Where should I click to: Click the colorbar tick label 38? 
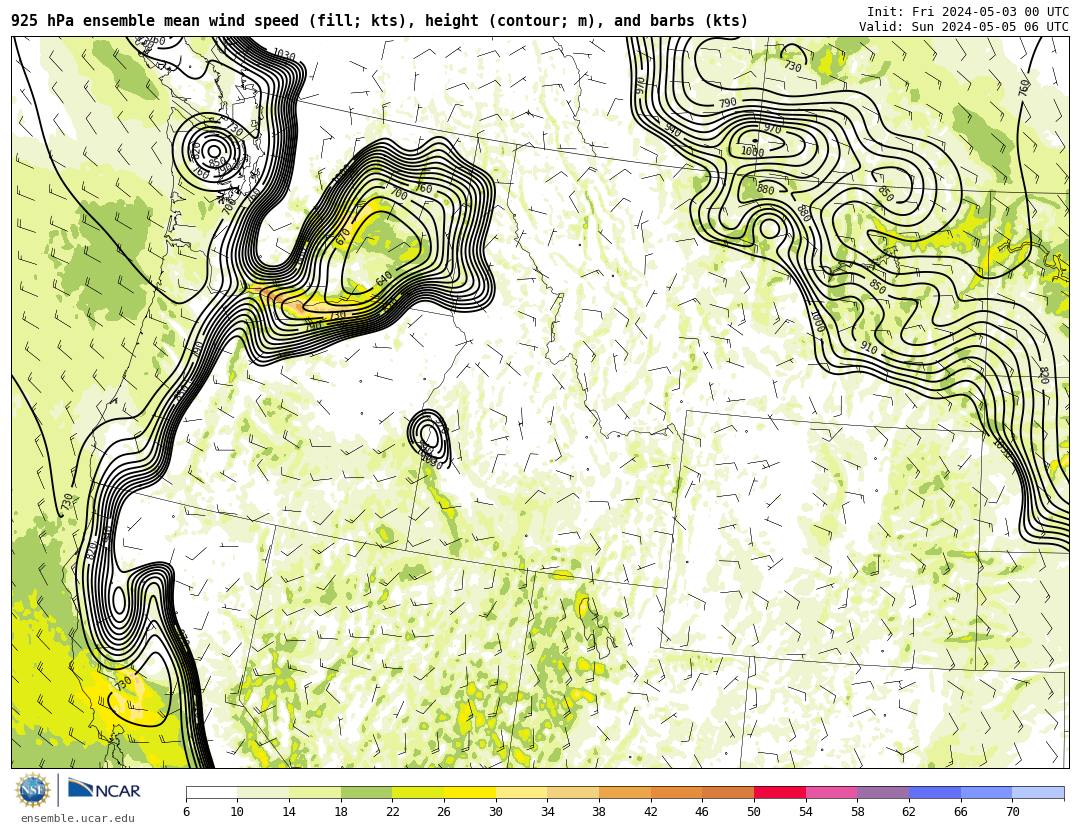click(x=599, y=812)
